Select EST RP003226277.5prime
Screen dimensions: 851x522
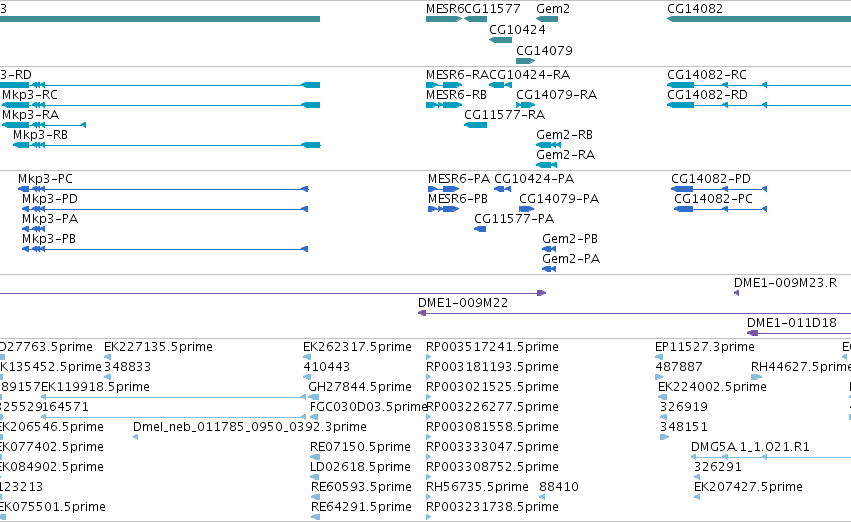492,407
